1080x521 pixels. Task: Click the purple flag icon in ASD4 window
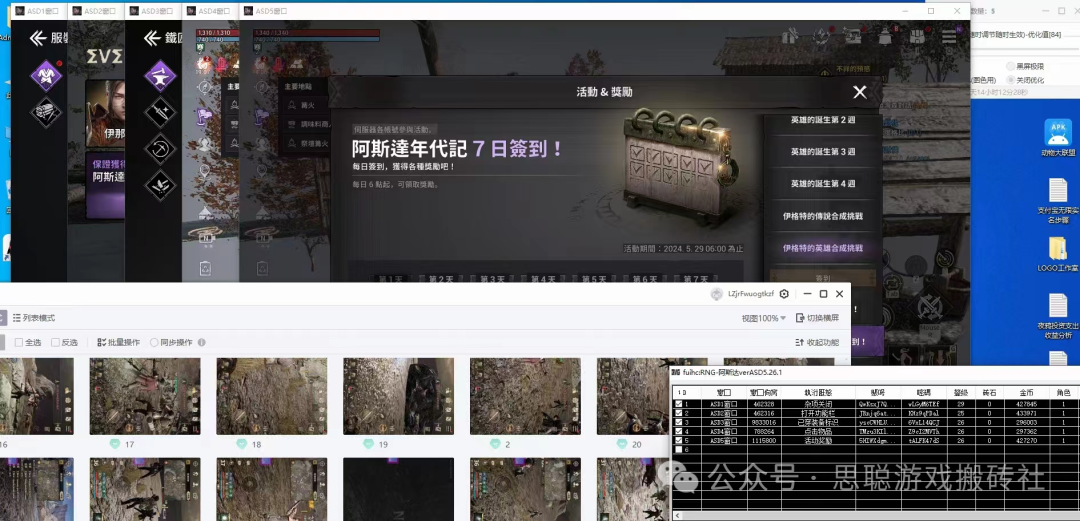click(x=205, y=116)
